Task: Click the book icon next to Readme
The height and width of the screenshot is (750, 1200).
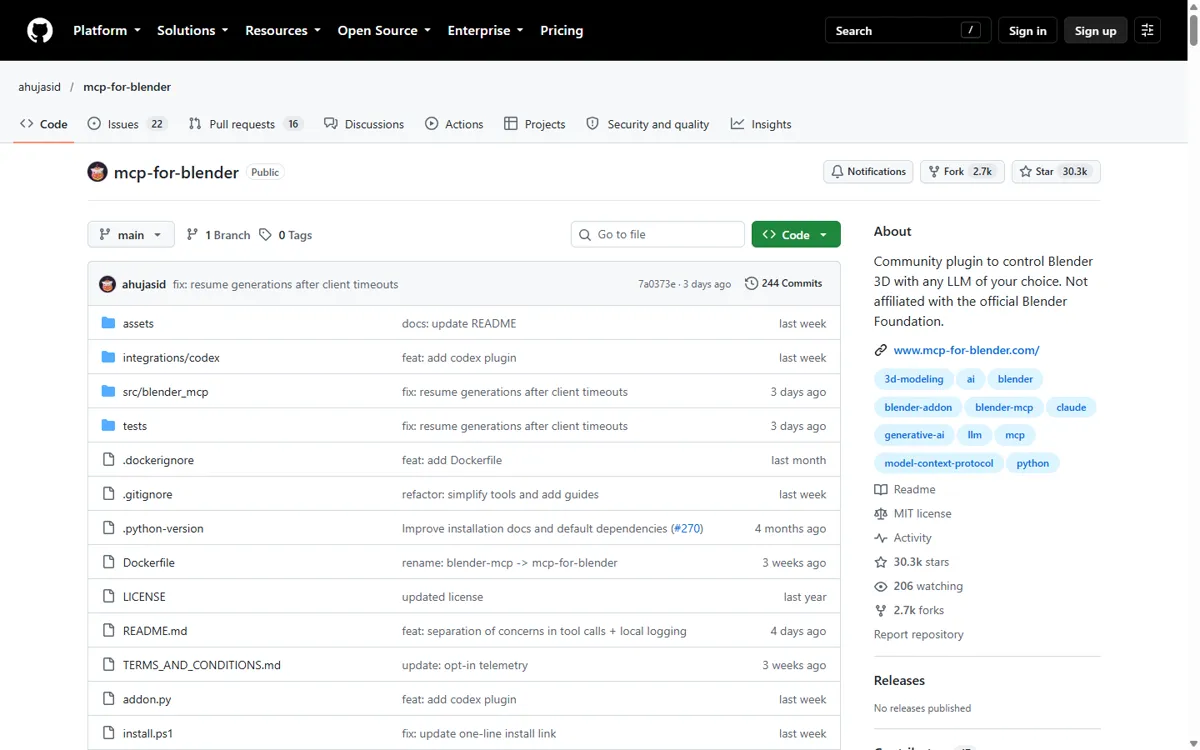Action: [880, 490]
